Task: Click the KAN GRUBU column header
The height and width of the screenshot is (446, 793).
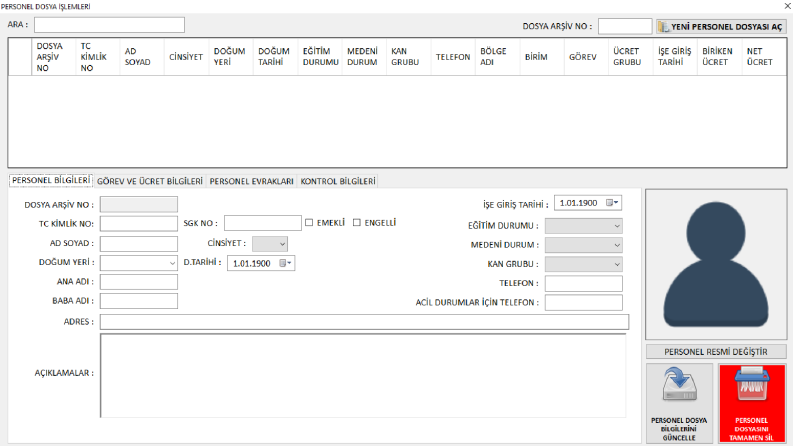Action: click(409, 57)
